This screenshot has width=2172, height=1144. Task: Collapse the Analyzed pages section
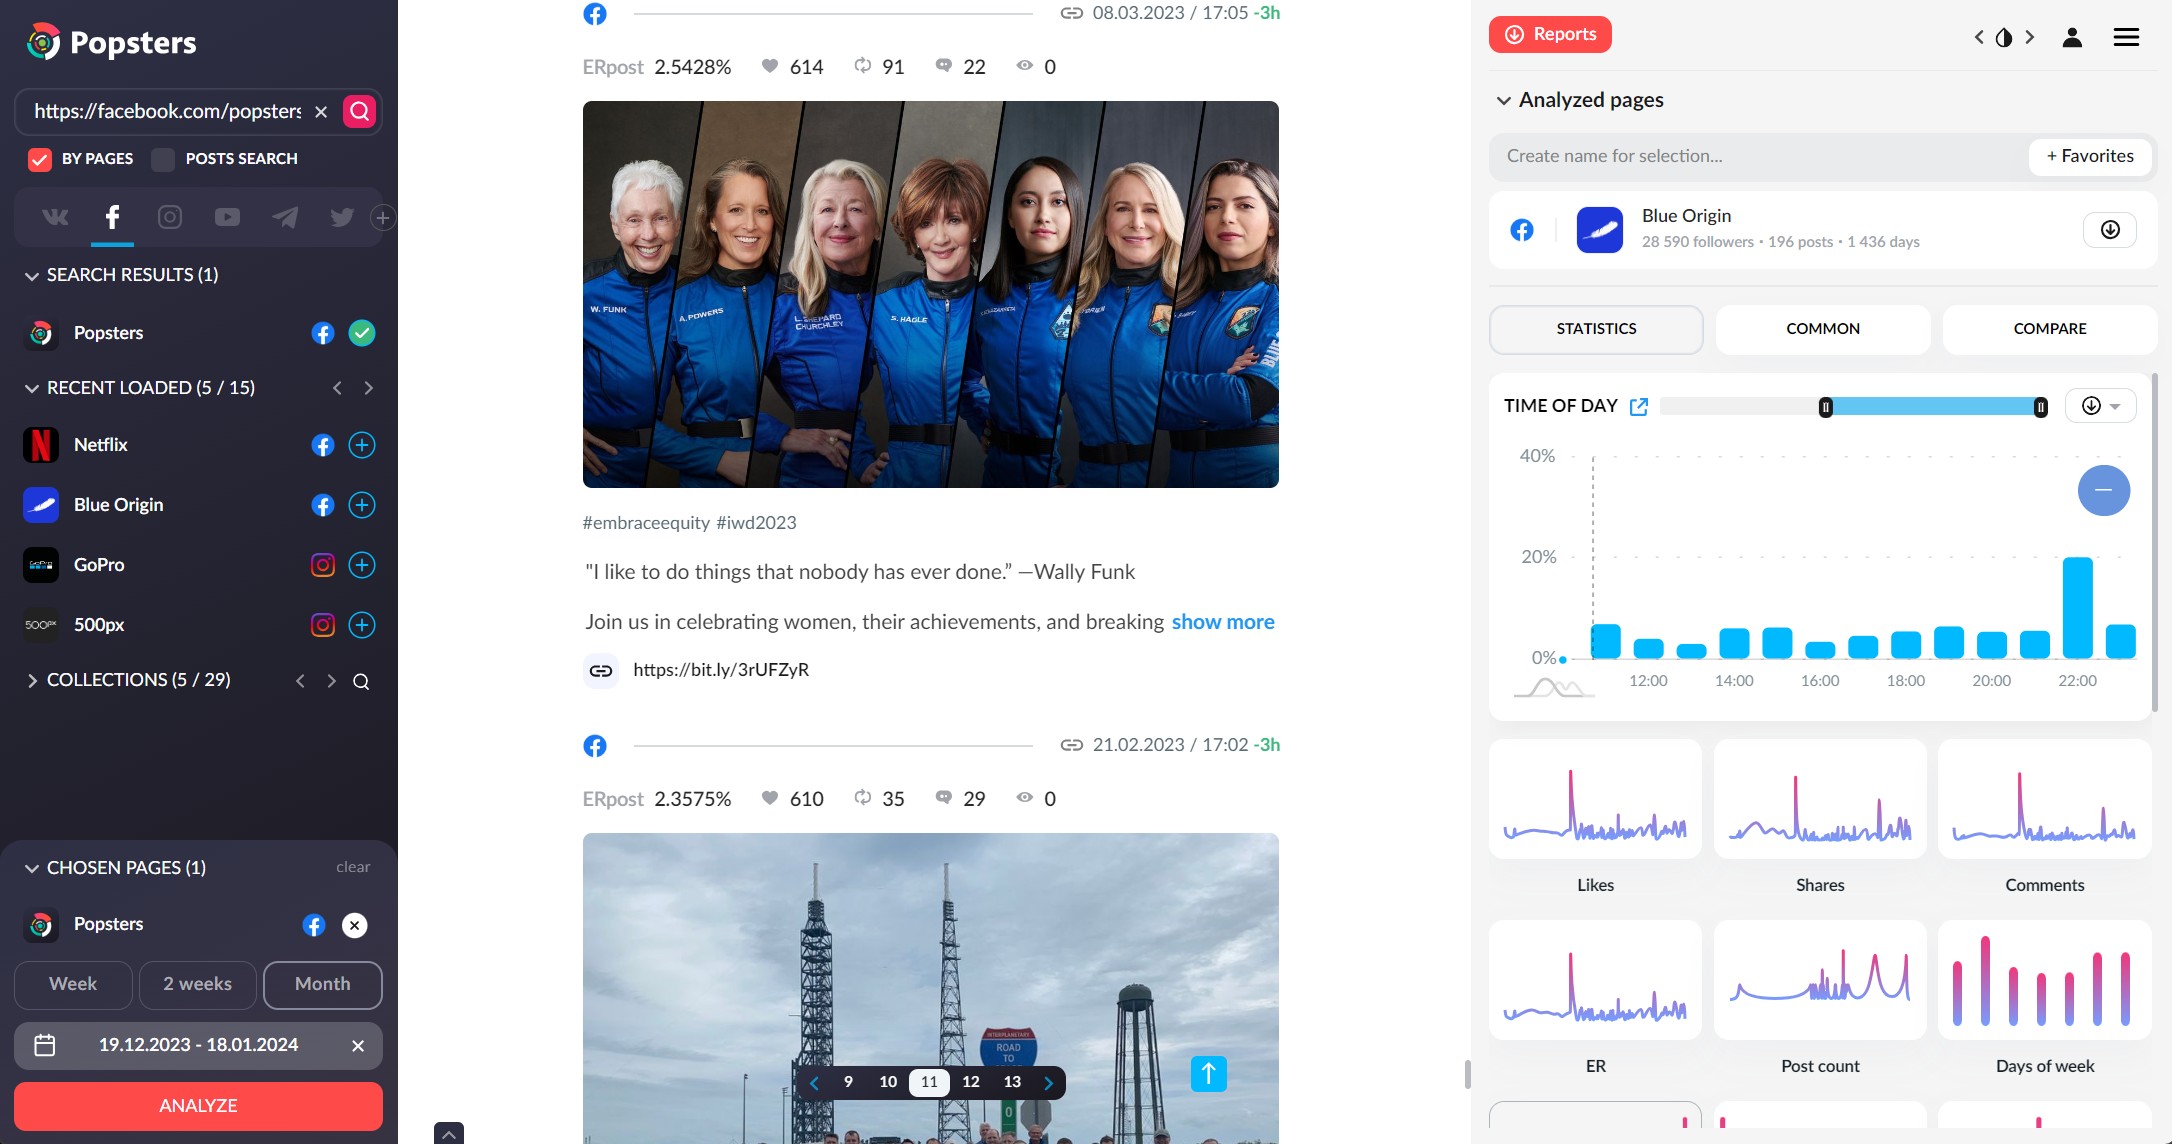point(1503,99)
